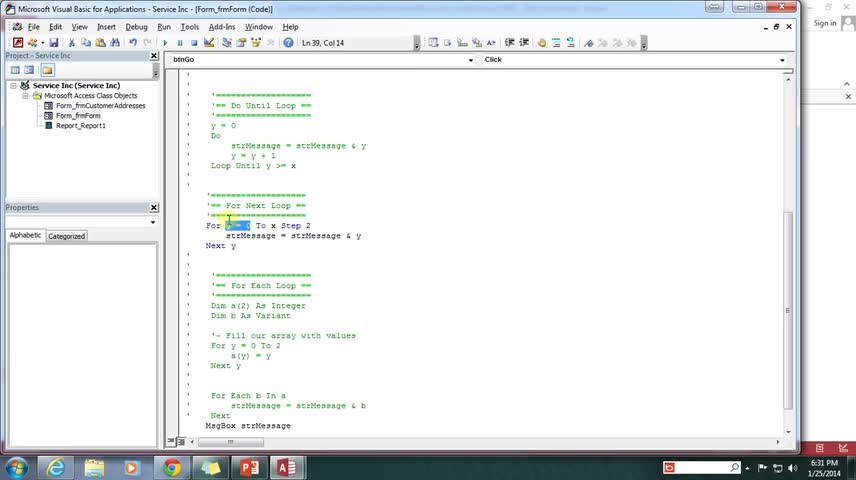Click List Properties/Methods icon
The image size is (856, 480).
click(x=433, y=43)
